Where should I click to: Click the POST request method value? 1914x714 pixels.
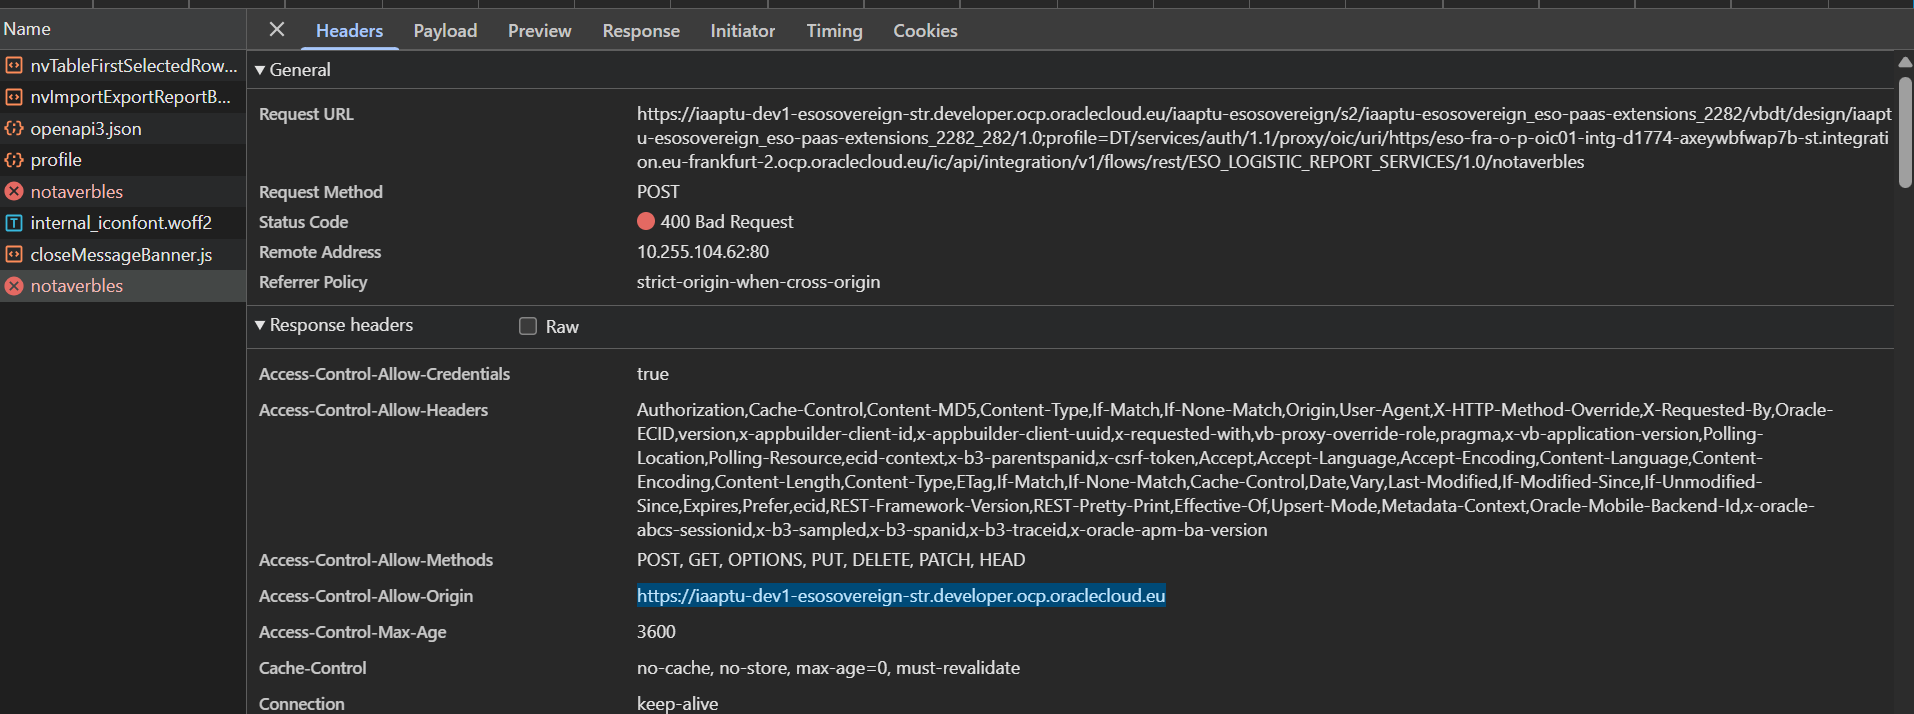coord(658,192)
